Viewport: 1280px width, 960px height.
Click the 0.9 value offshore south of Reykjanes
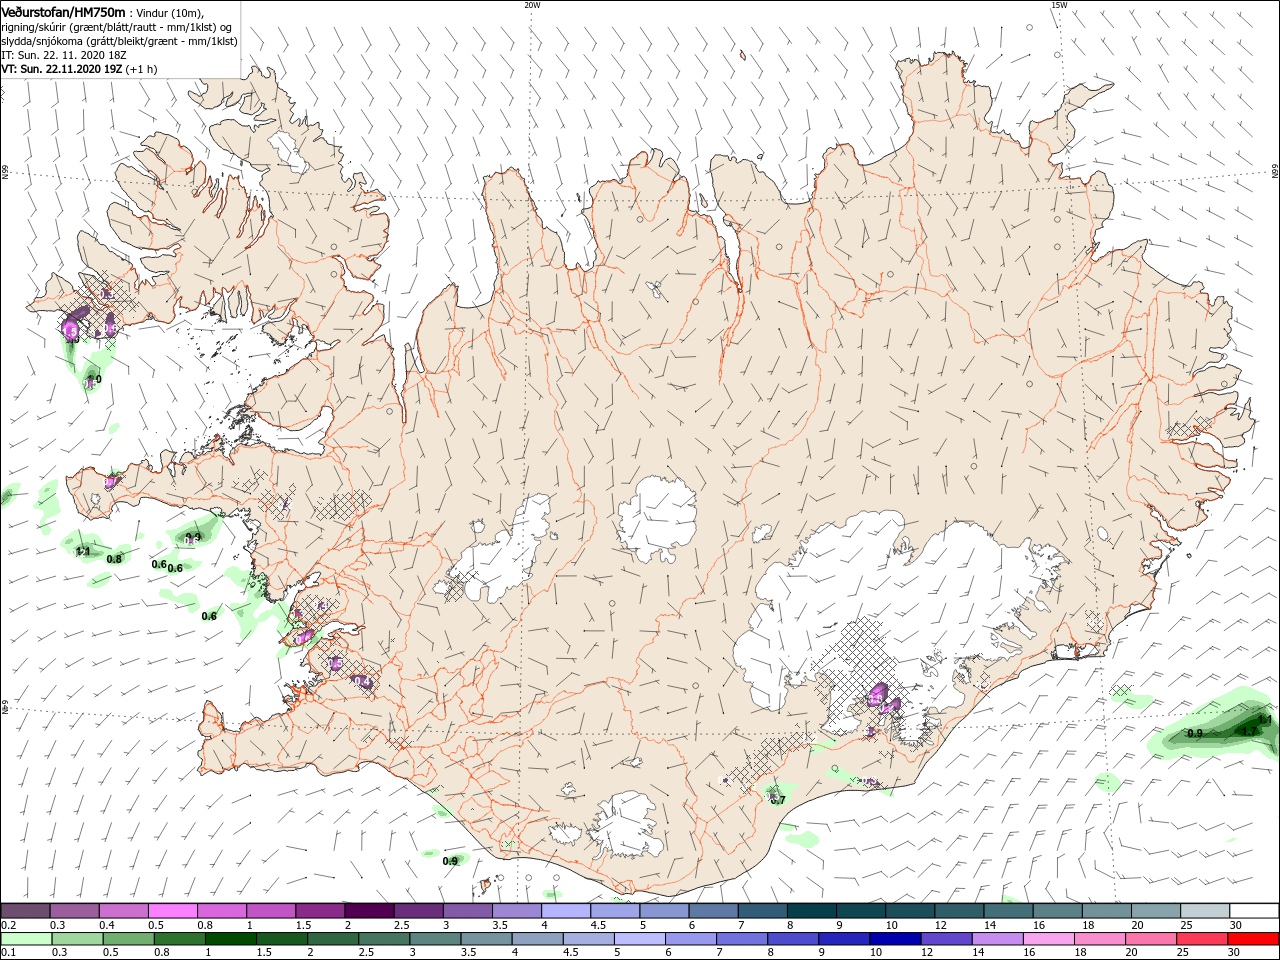[x=450, y=860]
